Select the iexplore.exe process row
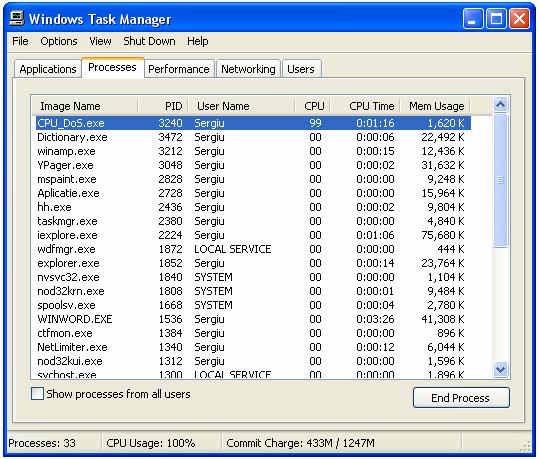Image resolution: width=539 pixels, height=459 pixels. [253, 235]
